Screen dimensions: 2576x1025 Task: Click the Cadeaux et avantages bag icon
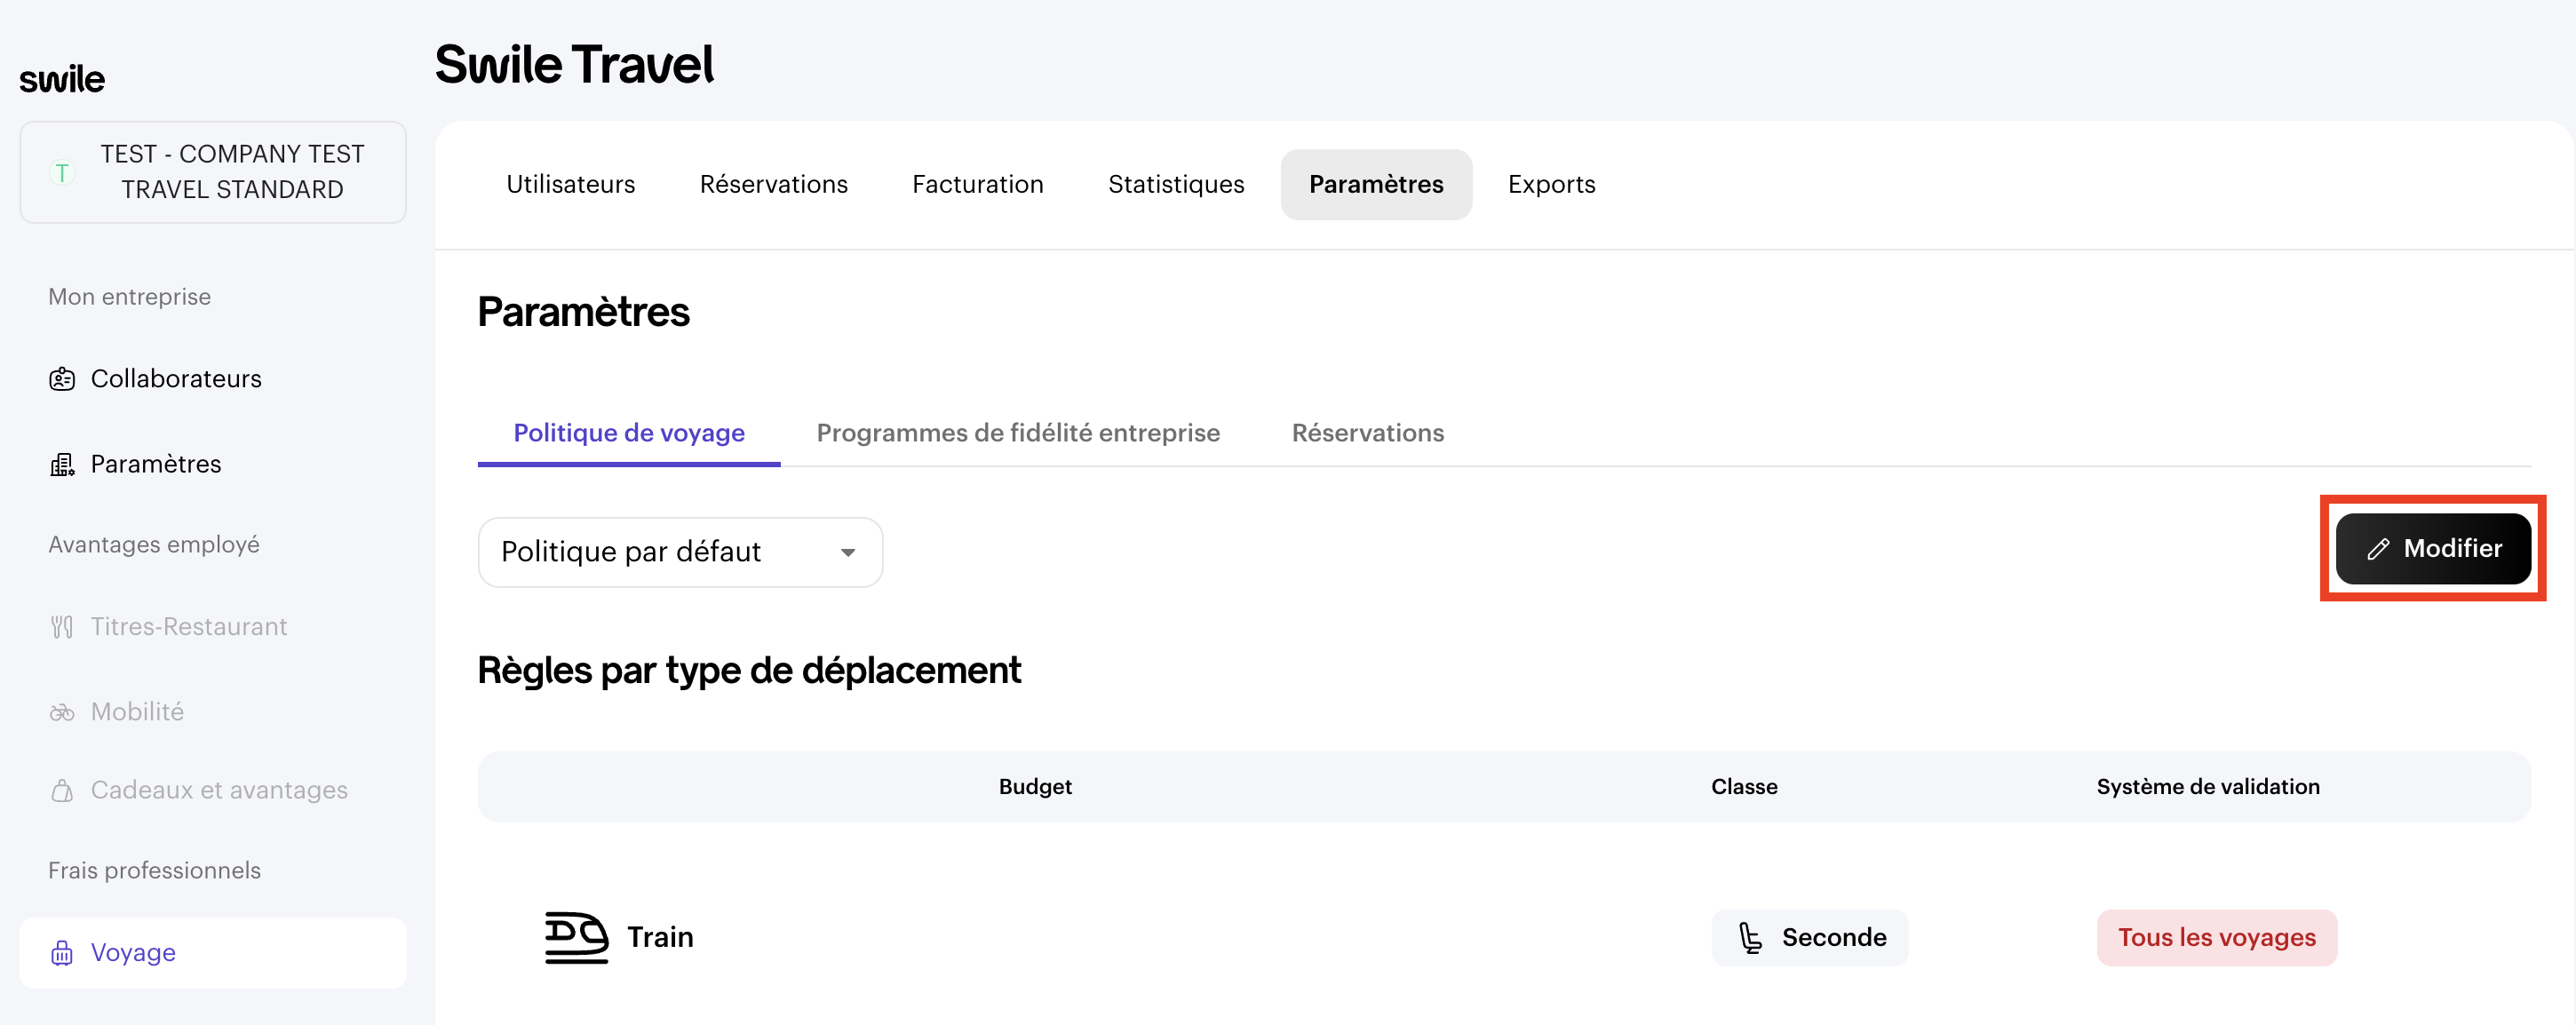[62, 790]
